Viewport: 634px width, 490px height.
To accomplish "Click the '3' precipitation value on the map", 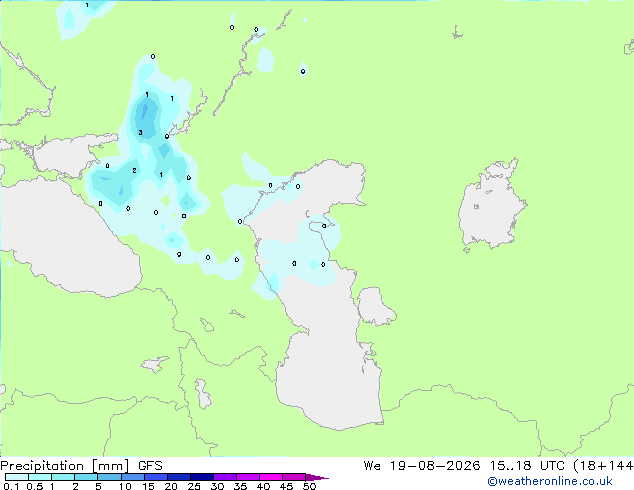I will [140, 133].
